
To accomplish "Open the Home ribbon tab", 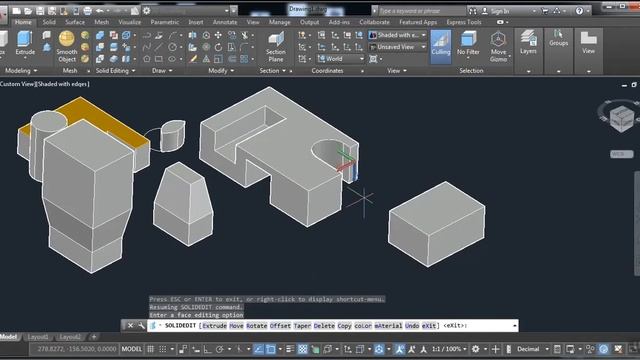I will [23, 22].
